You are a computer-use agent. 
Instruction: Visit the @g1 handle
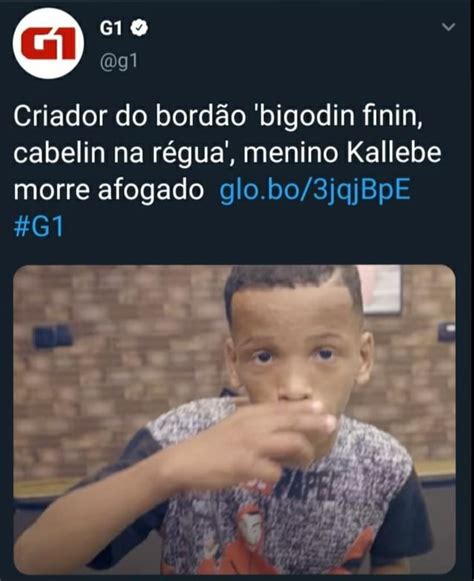119,61
